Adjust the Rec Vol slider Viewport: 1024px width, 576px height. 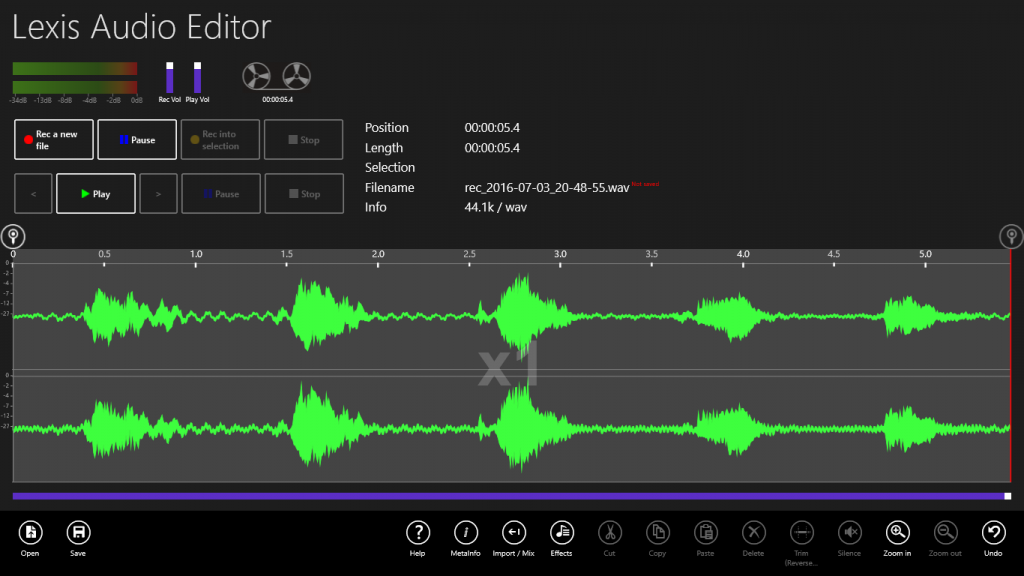click(x=168, y=78)
